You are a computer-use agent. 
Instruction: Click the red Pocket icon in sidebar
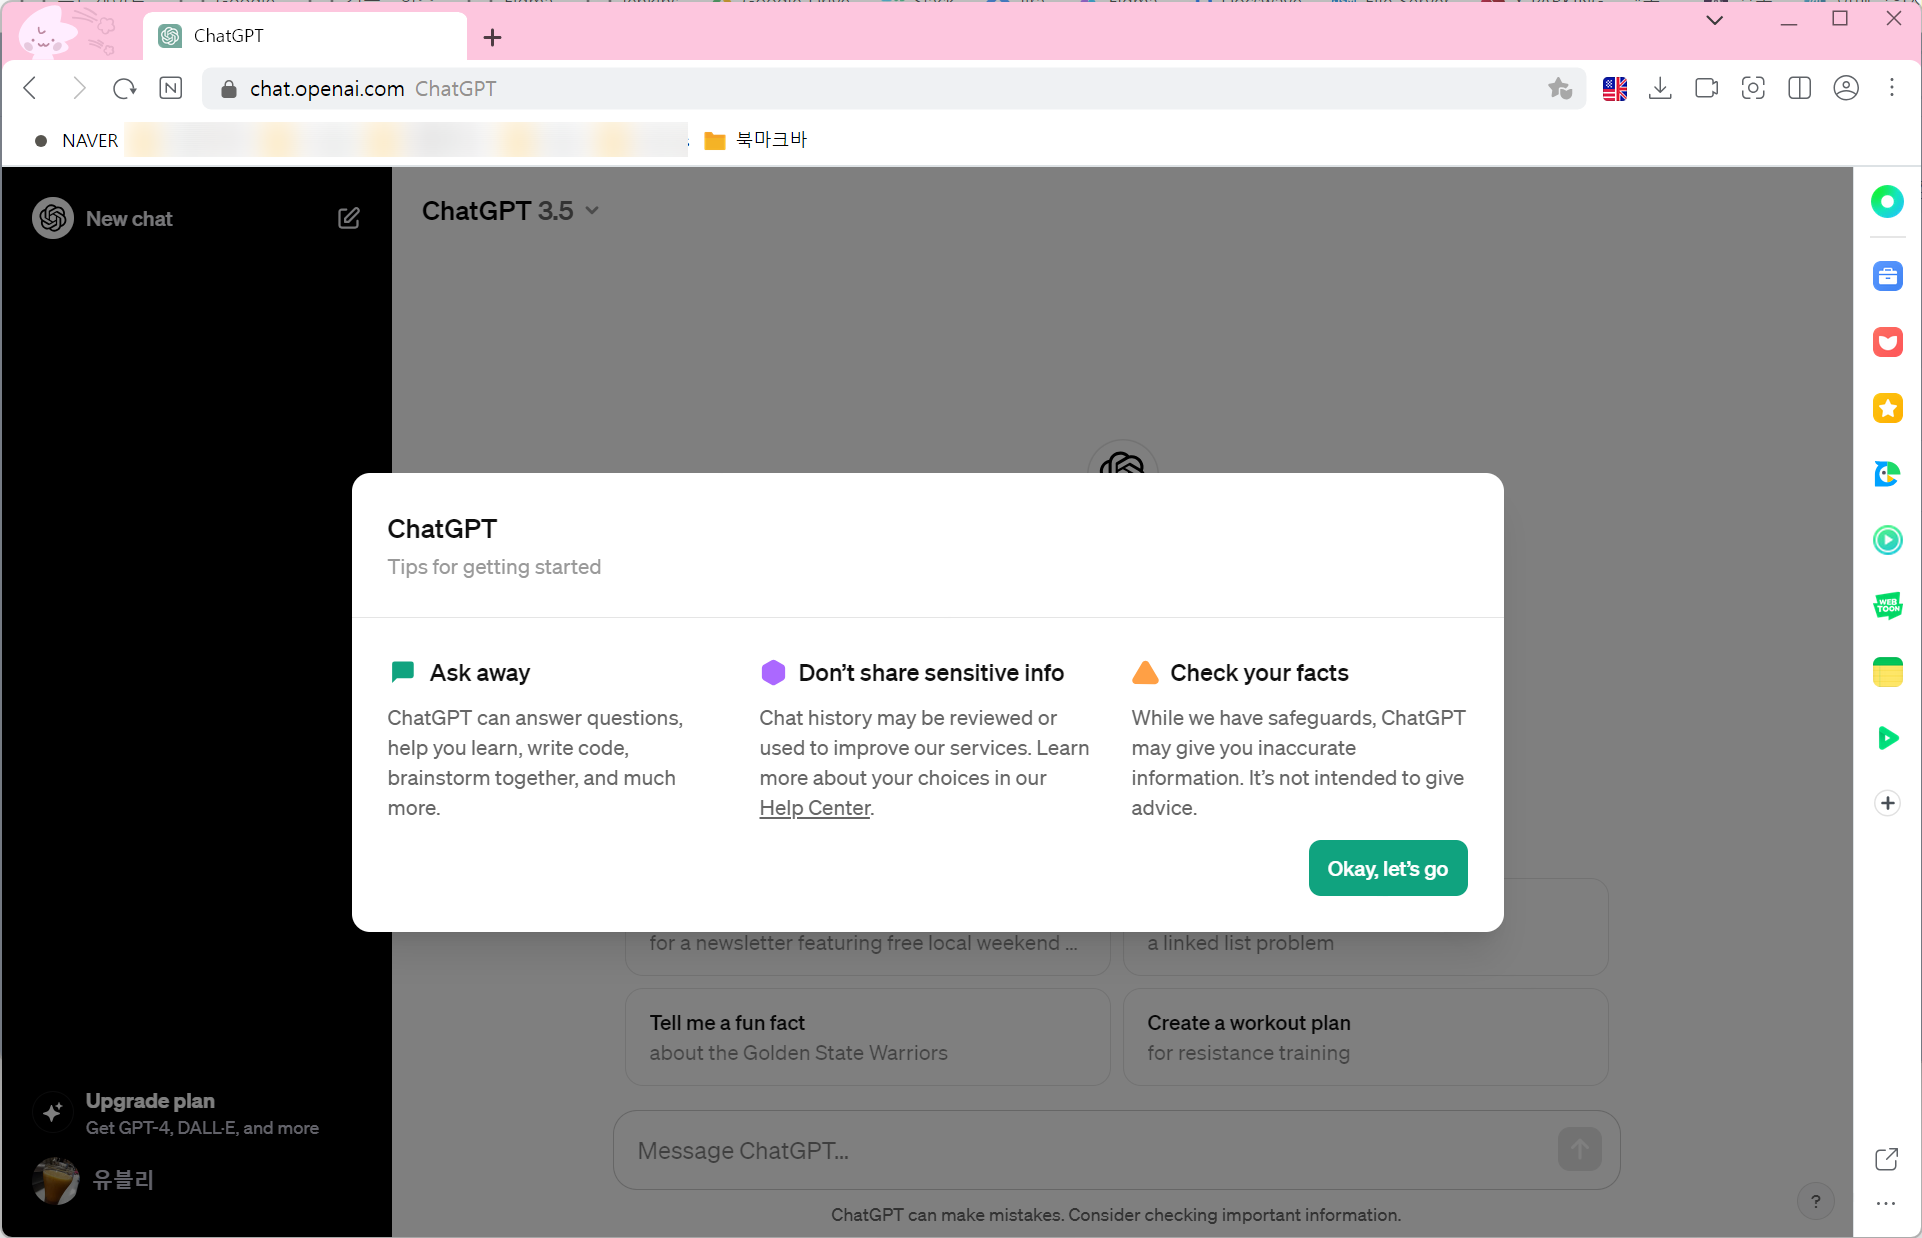coord(1887,342)
